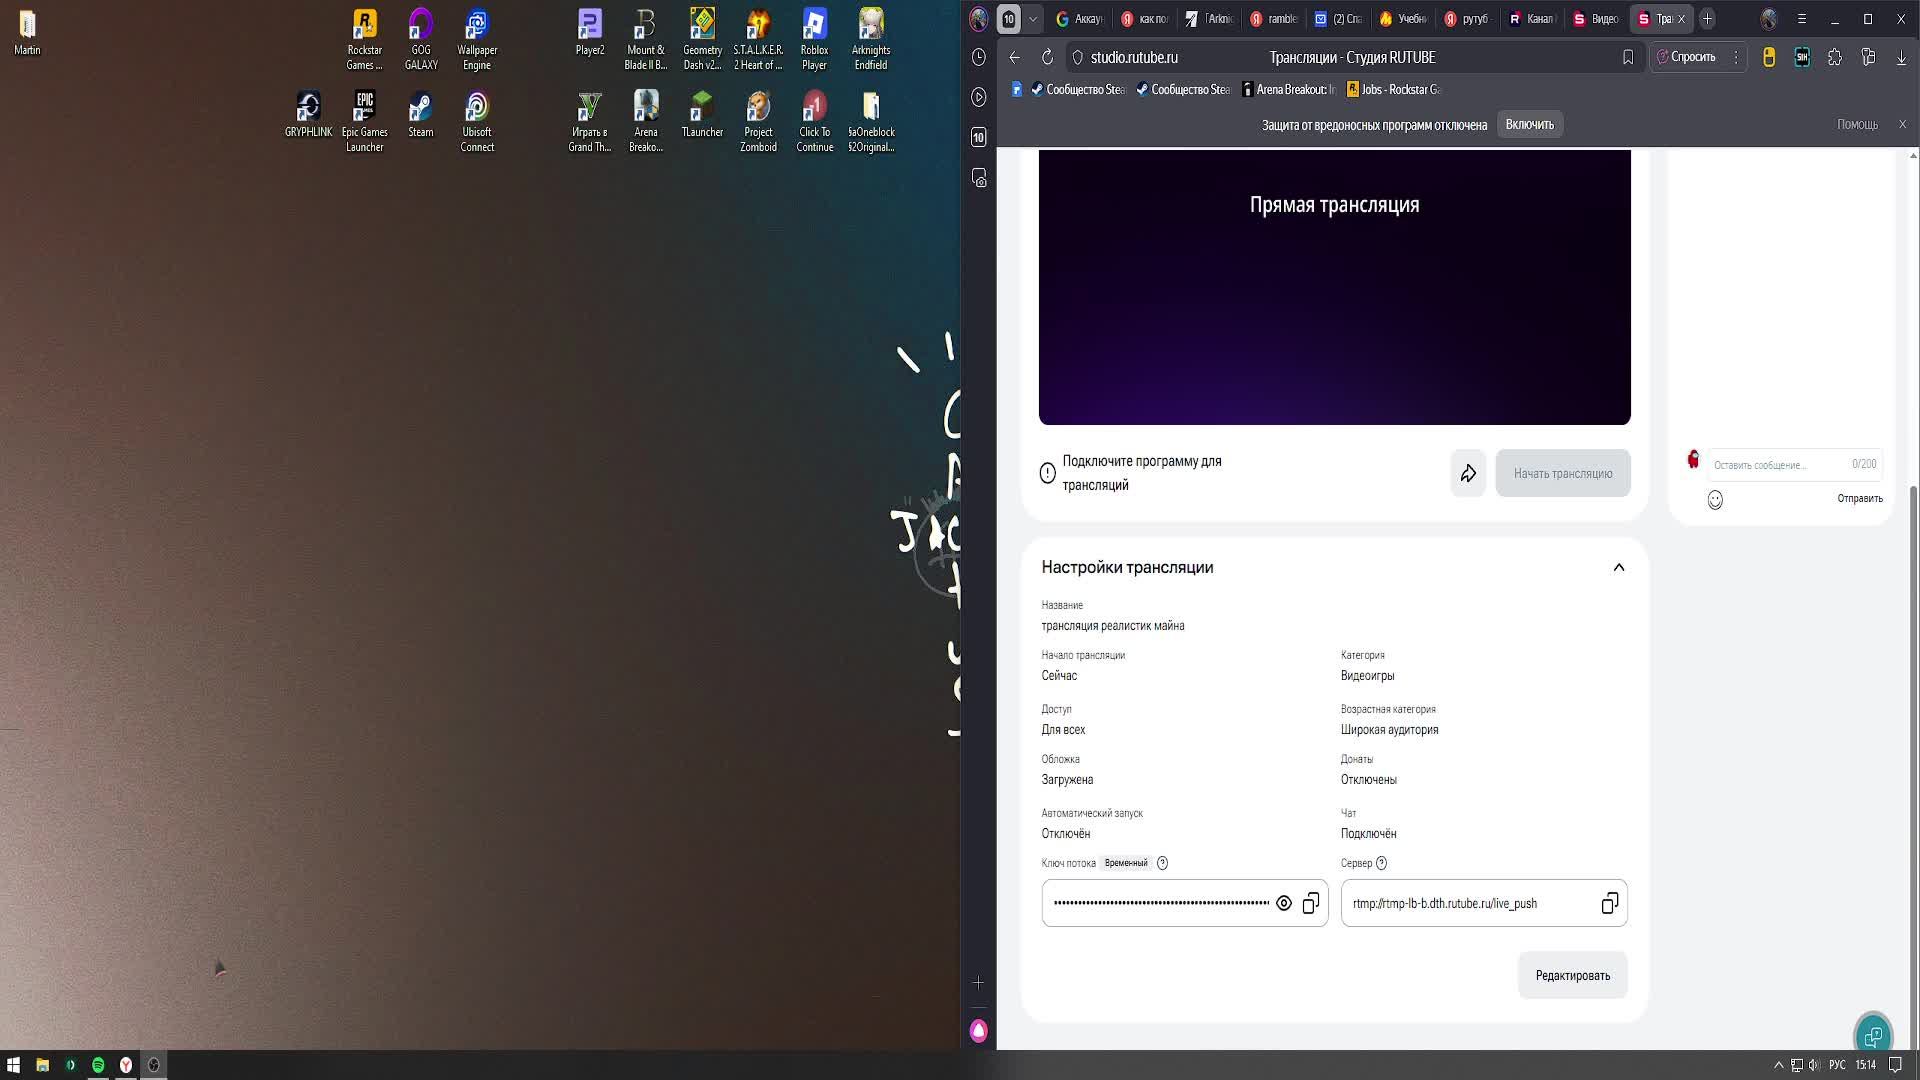Image resolution: width=1920 pixels, height=1080 pixels.
Task: Click the help icon next to Ключ потока
Action: [x=1162, y=863]
